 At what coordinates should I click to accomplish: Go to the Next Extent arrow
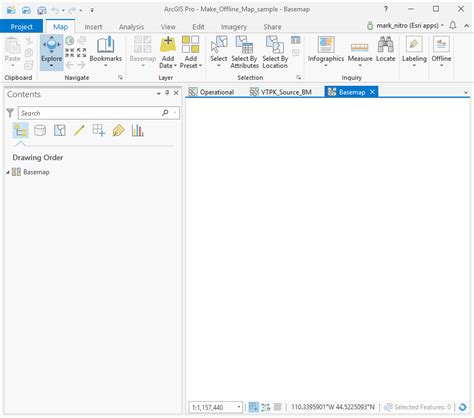(x=82, y=65)
